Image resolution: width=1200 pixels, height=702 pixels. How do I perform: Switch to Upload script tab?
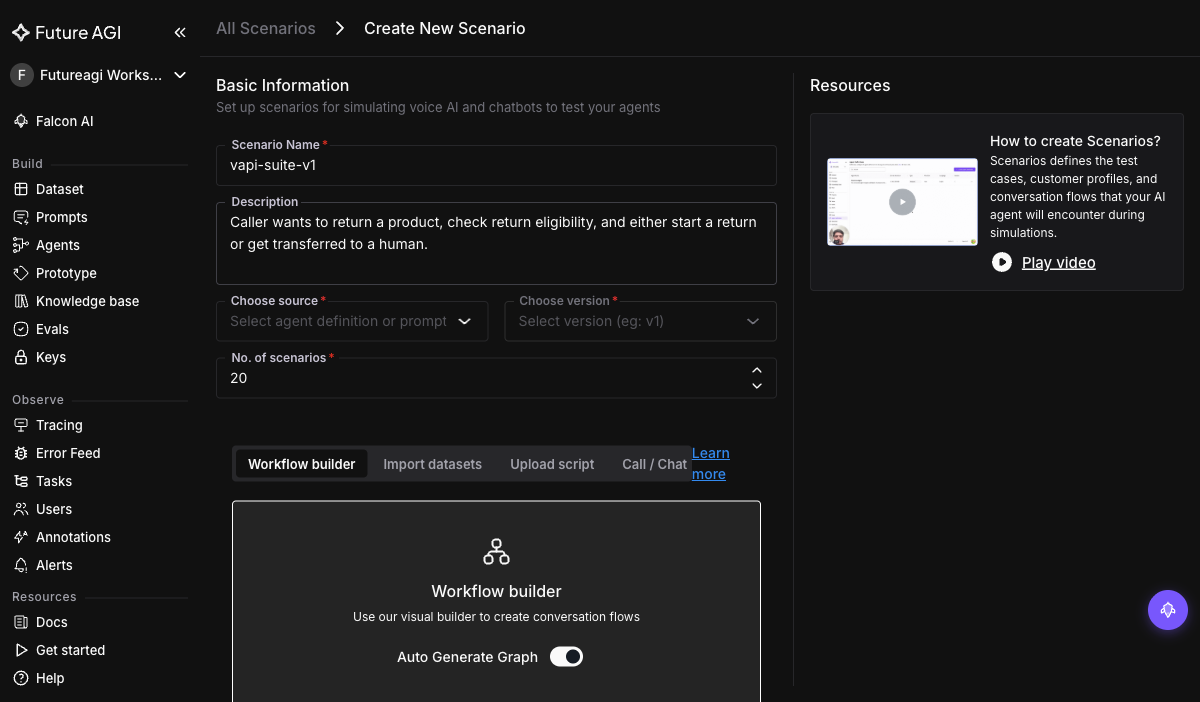552,464
